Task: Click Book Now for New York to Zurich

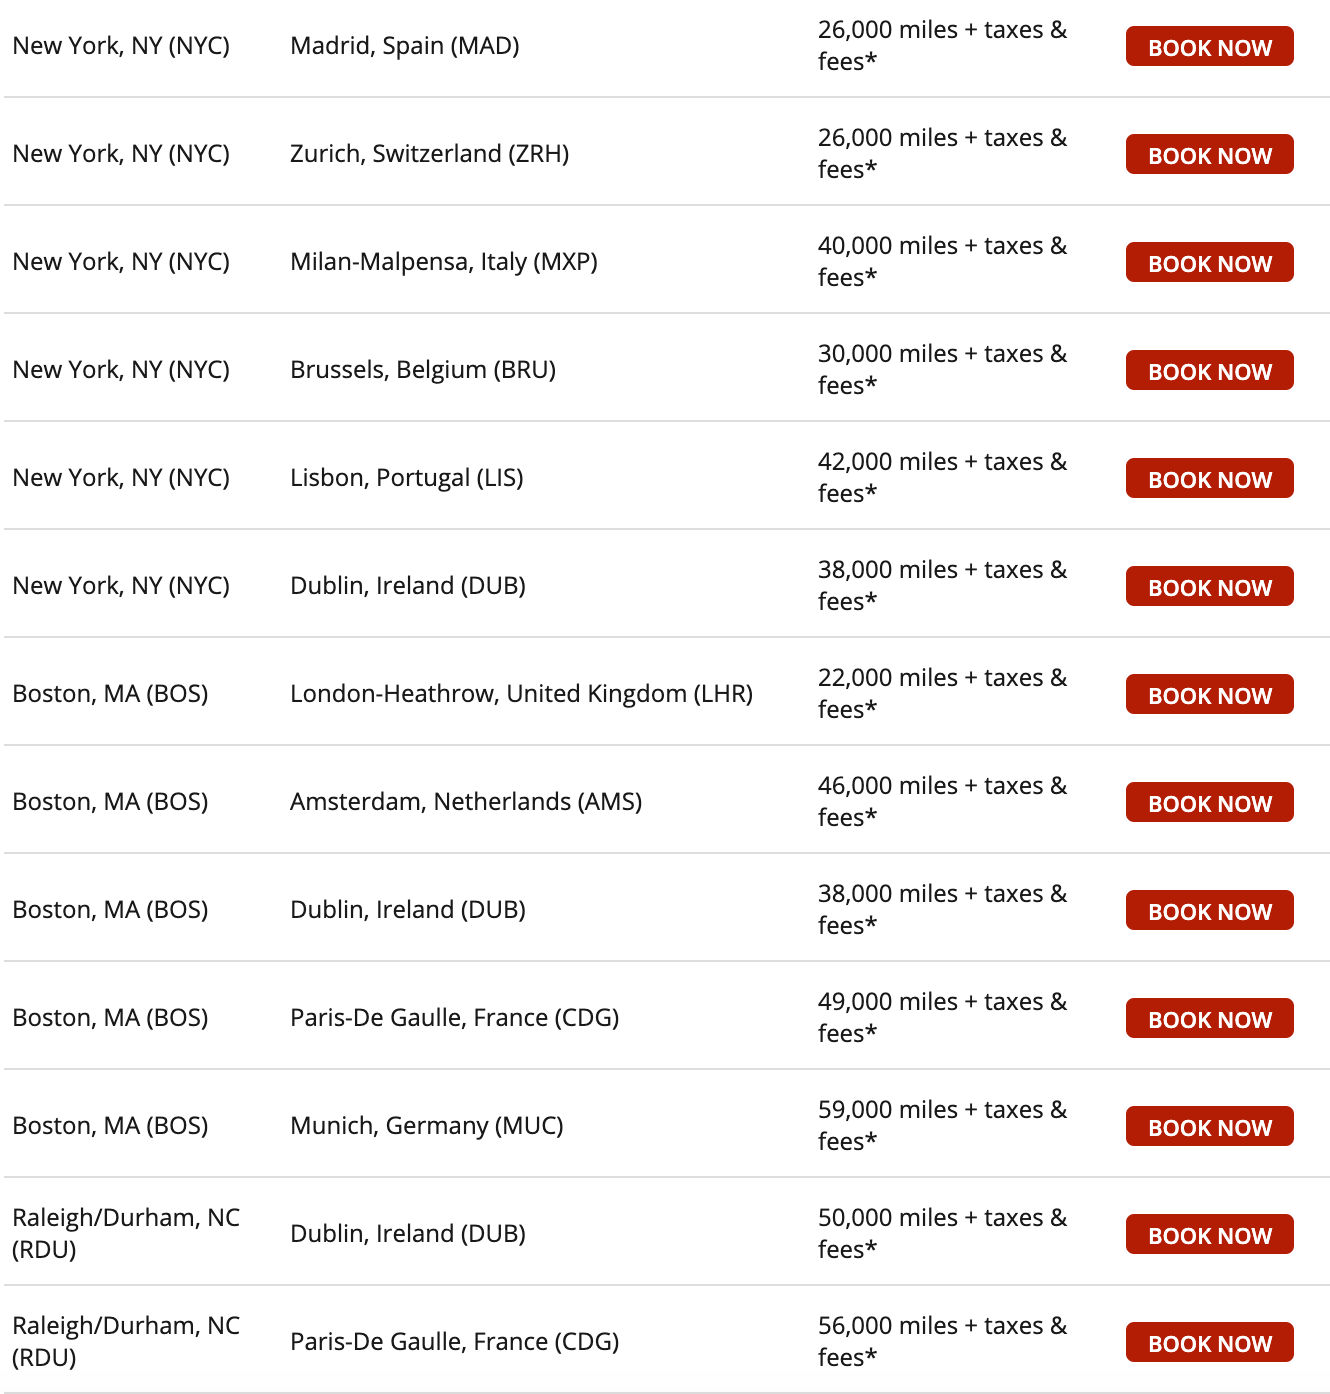Action: point(1209,155)
